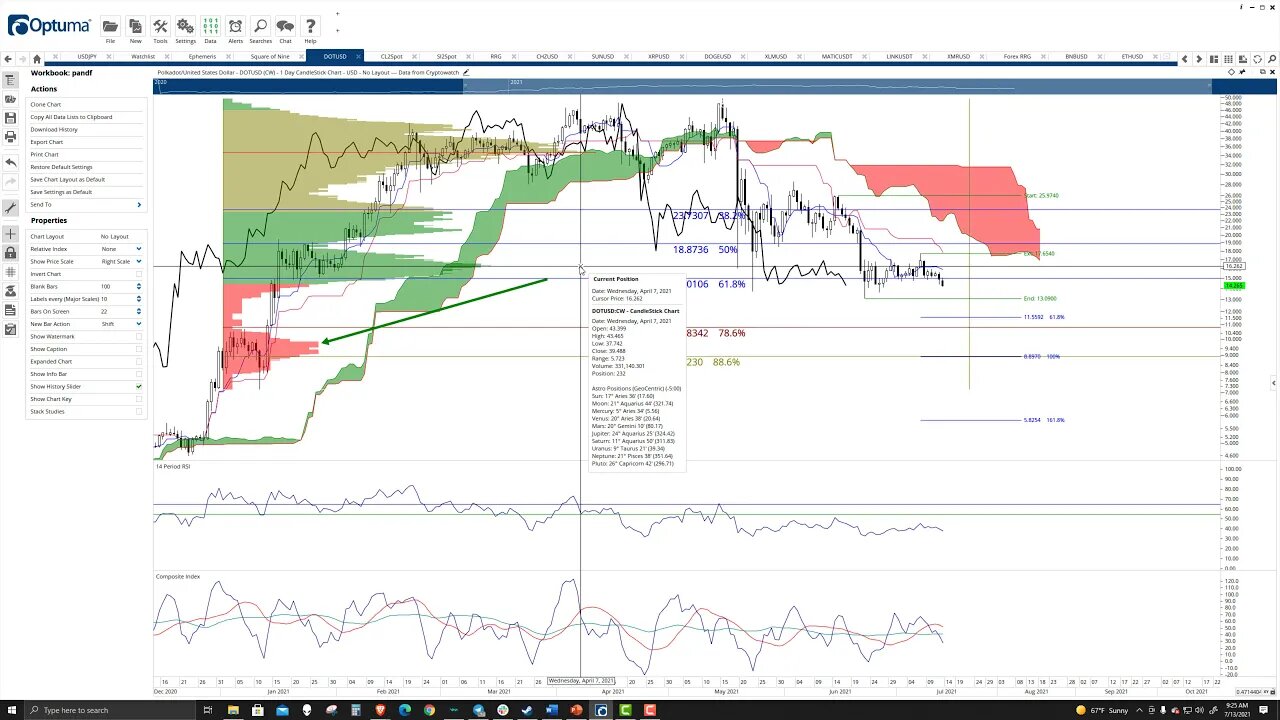1280x720 pixels.
Task: Open the Help question mark icon
Action: pyautogui.click(x=310, y=28)
